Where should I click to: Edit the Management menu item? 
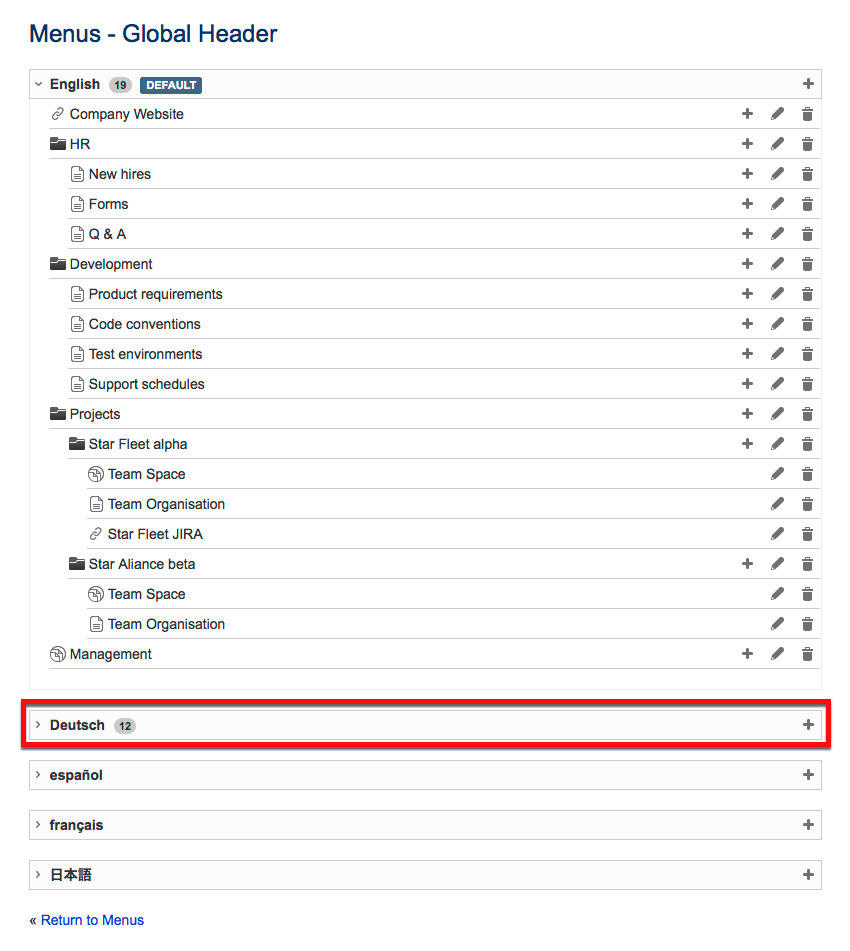point(777,654)
